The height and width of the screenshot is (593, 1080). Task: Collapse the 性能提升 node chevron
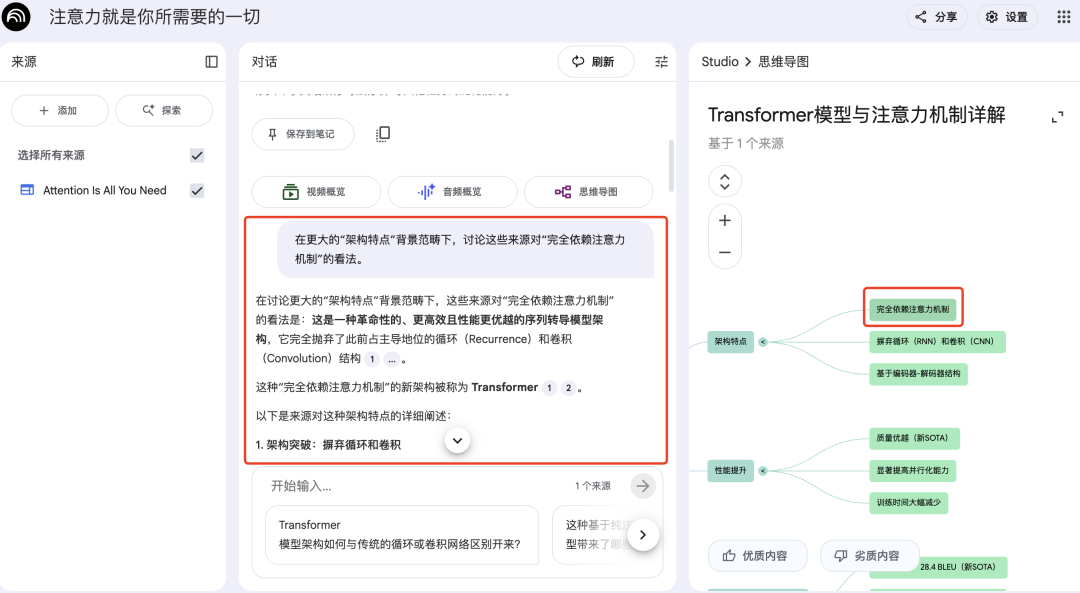[763, 471]
